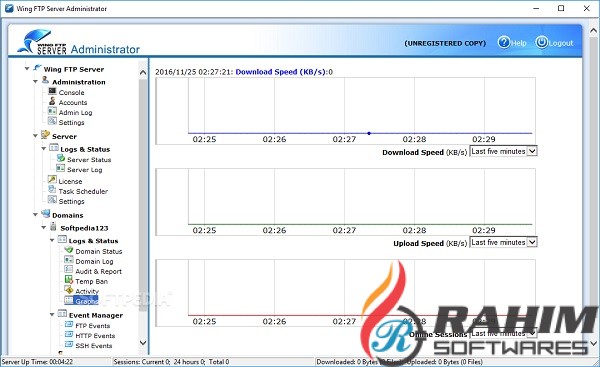Maximize the Wing FTP Server Administrator window
This screenshot has width=600, height=367.
561,8
